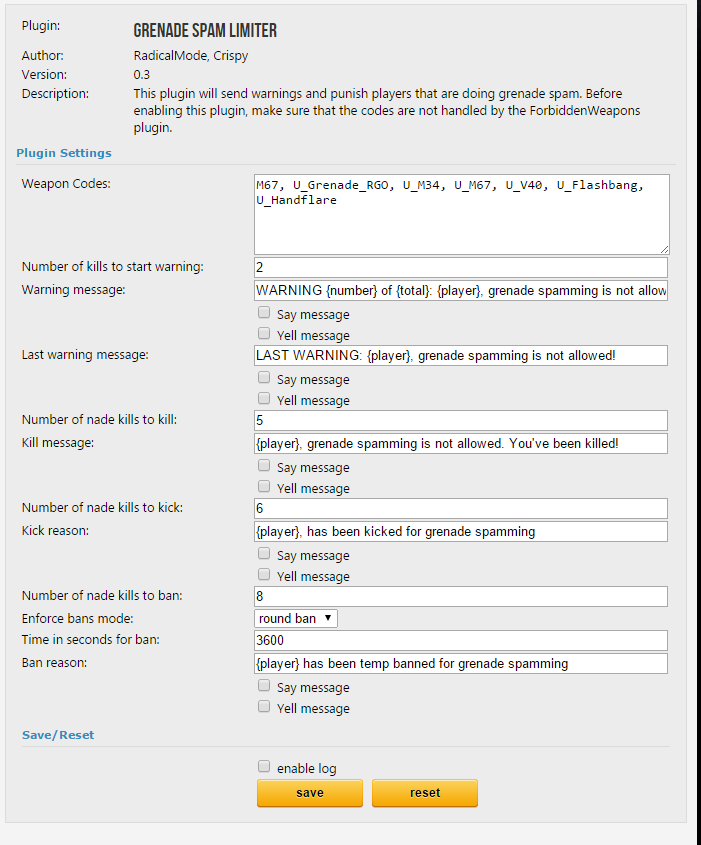Check Say message under Last warning message
Screen dimensions: 701x845
click(x=264, y=379)
